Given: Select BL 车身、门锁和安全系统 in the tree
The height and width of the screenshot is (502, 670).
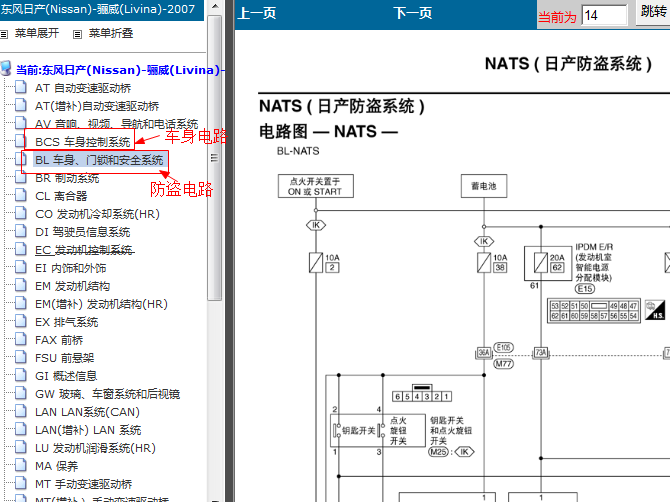Looking at the screenshot, I should pos(99,160).
